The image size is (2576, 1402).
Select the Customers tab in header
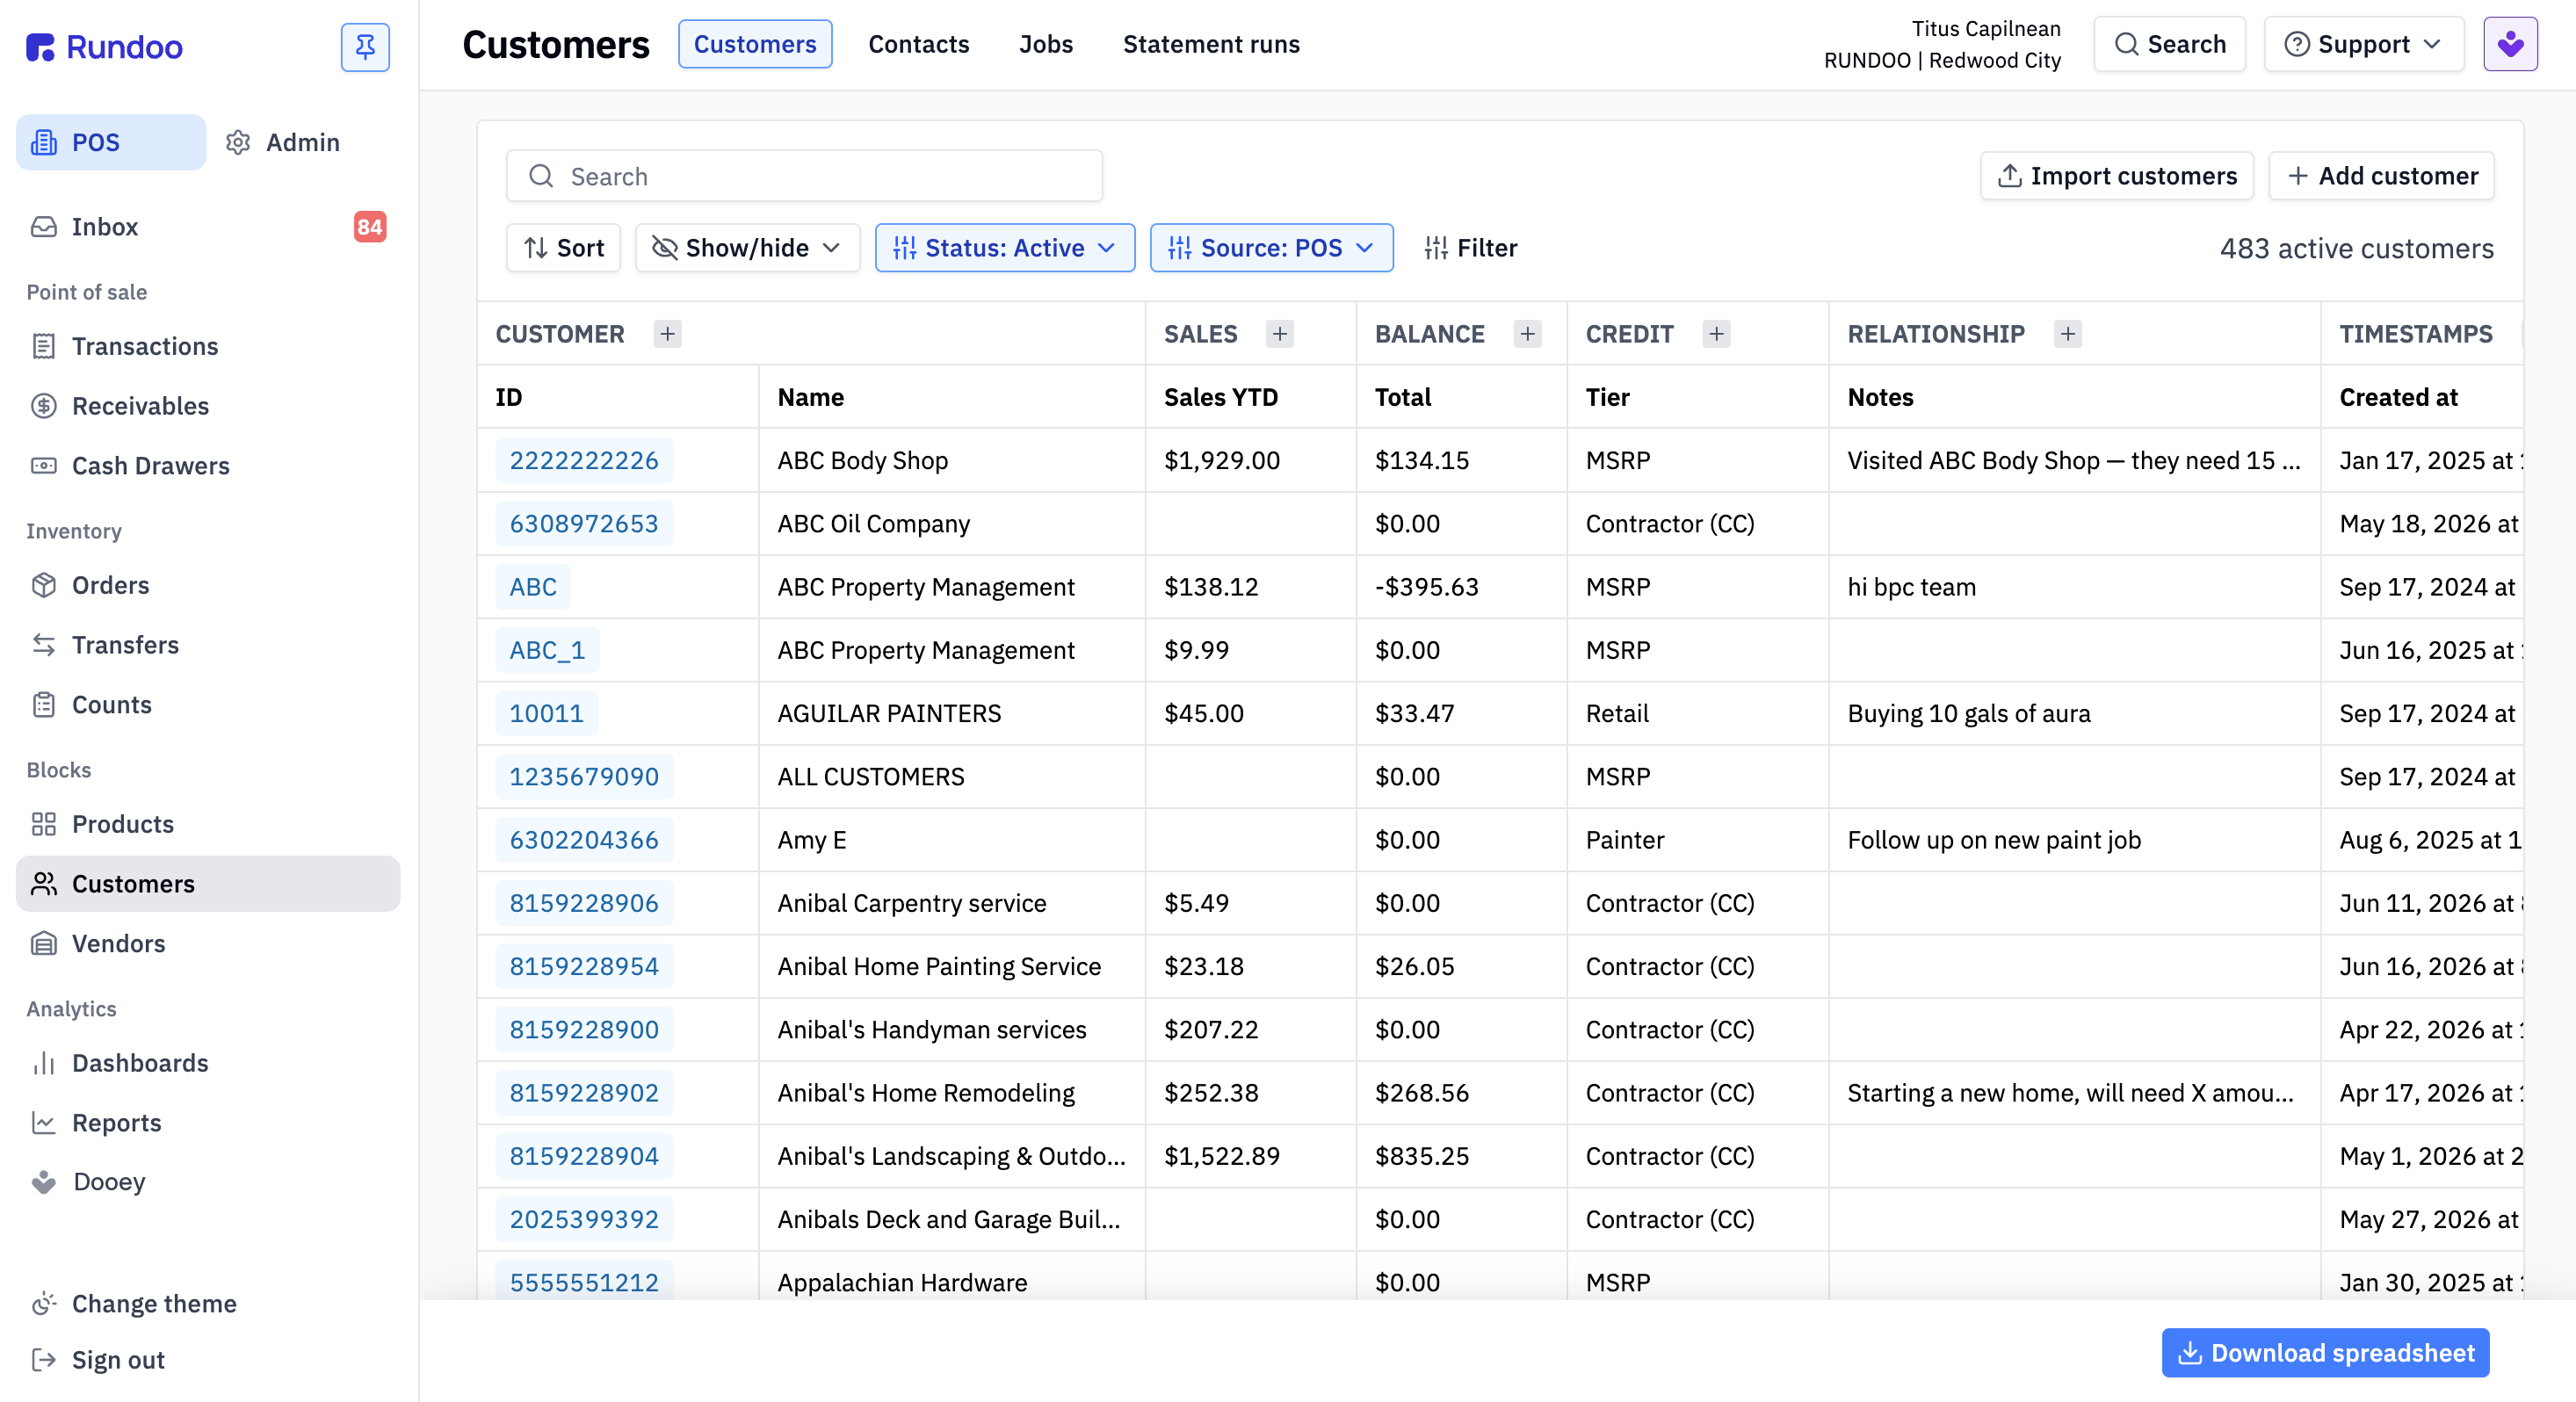click(755, 44)
